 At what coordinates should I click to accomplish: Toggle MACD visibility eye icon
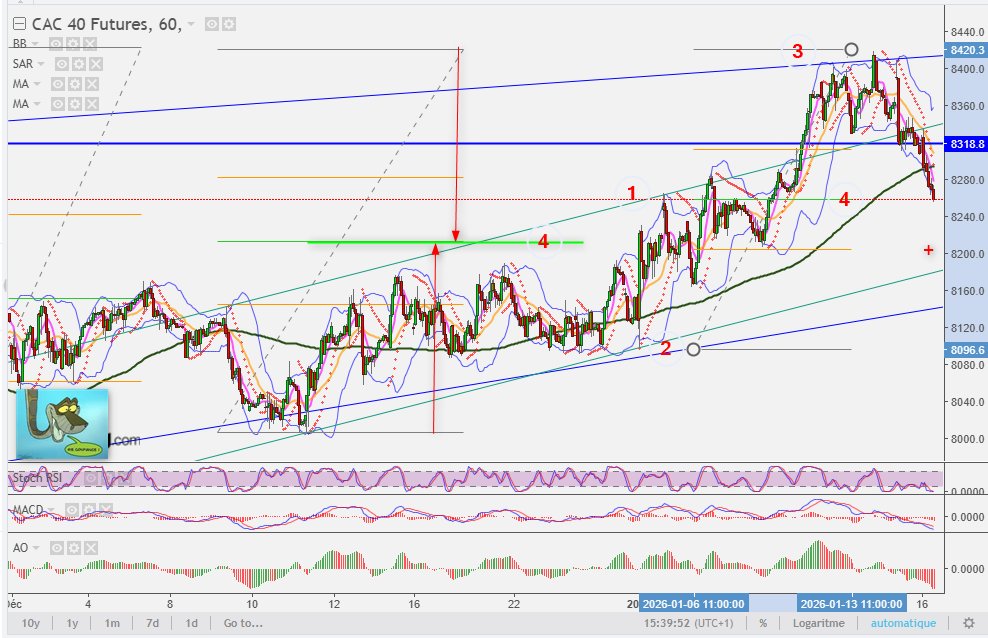[x=72, y=510]
